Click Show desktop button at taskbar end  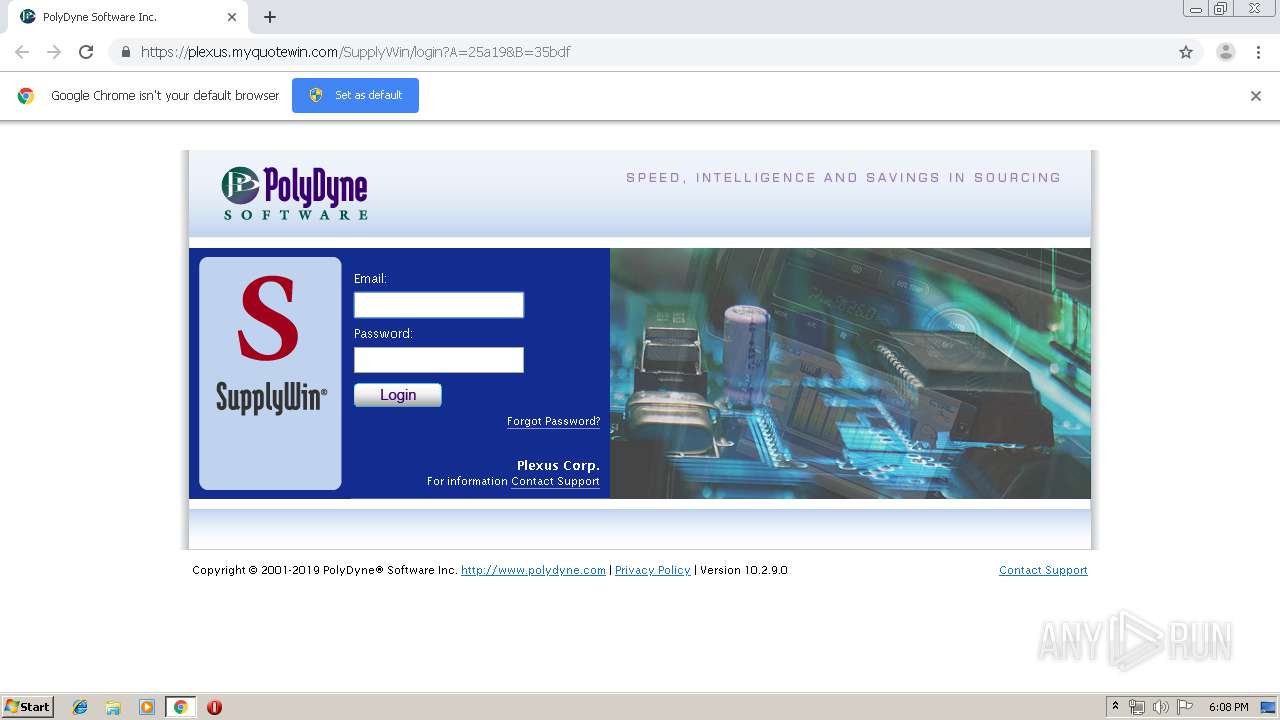1269,707
